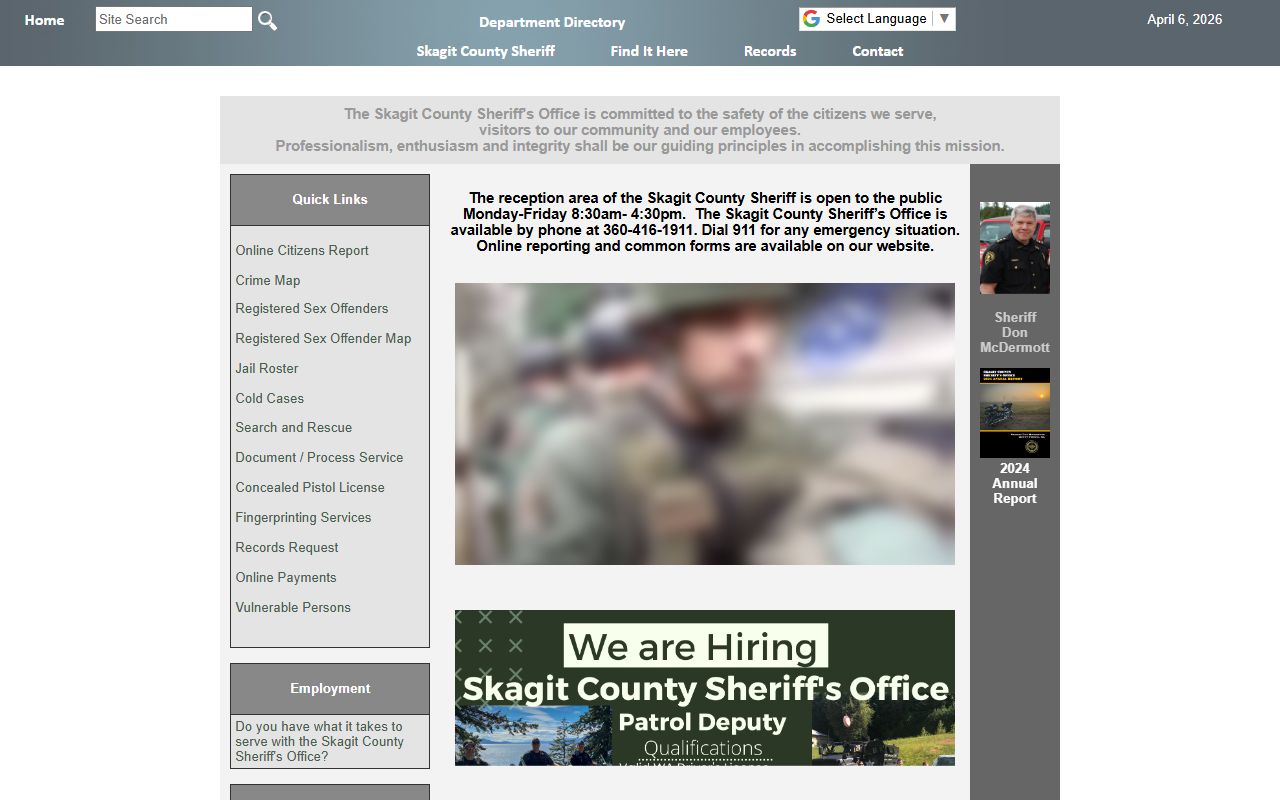The width and height of the screenshot is (1280, 800).
Task: Focus the Site Search input field
Action: (174, 19)
